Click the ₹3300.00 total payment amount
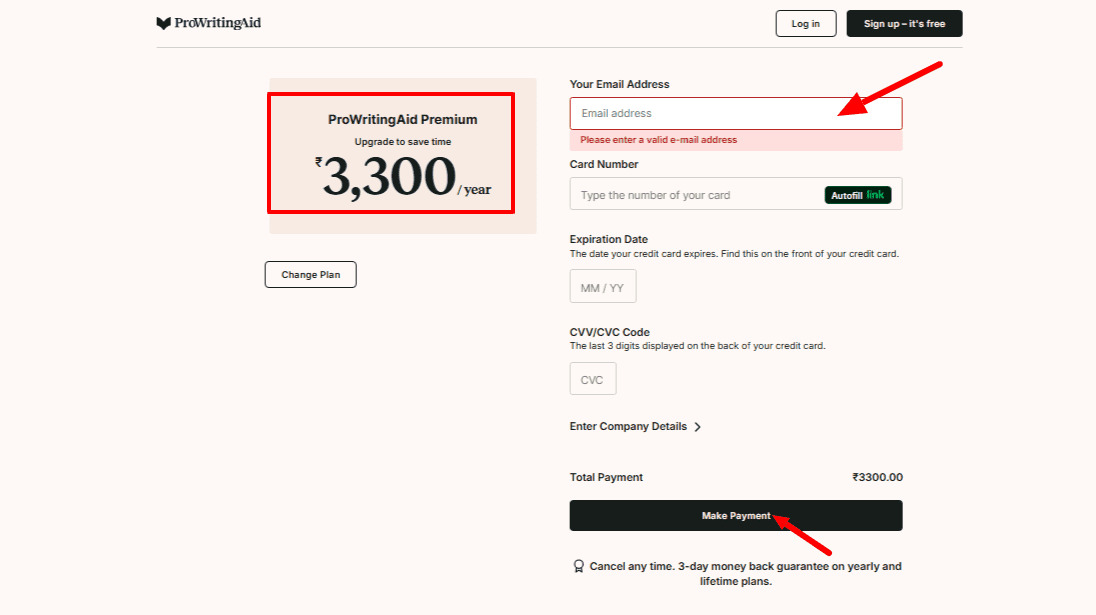Image resolution: width=1096 pixels, height=615 pixels. 876,477
